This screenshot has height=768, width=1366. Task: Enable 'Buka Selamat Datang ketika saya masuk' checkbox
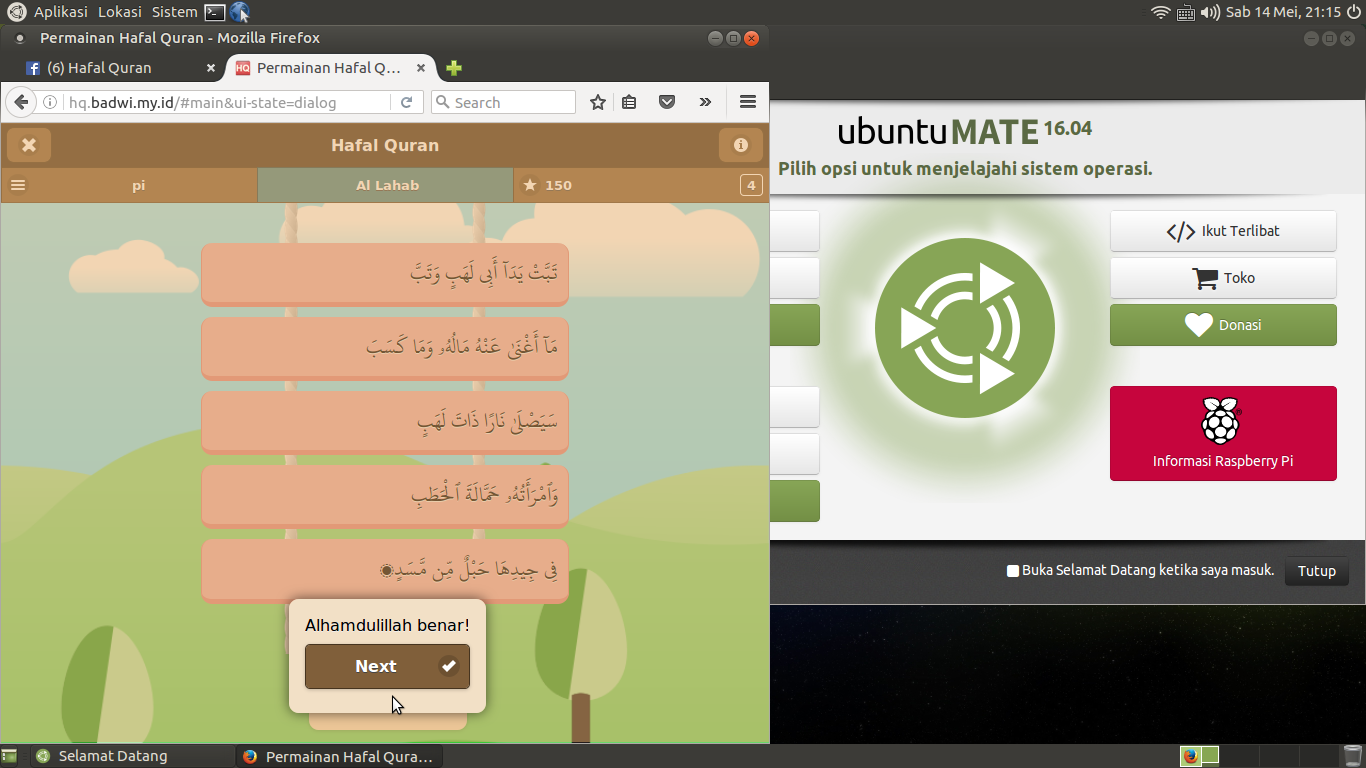tap(1013, 571)
